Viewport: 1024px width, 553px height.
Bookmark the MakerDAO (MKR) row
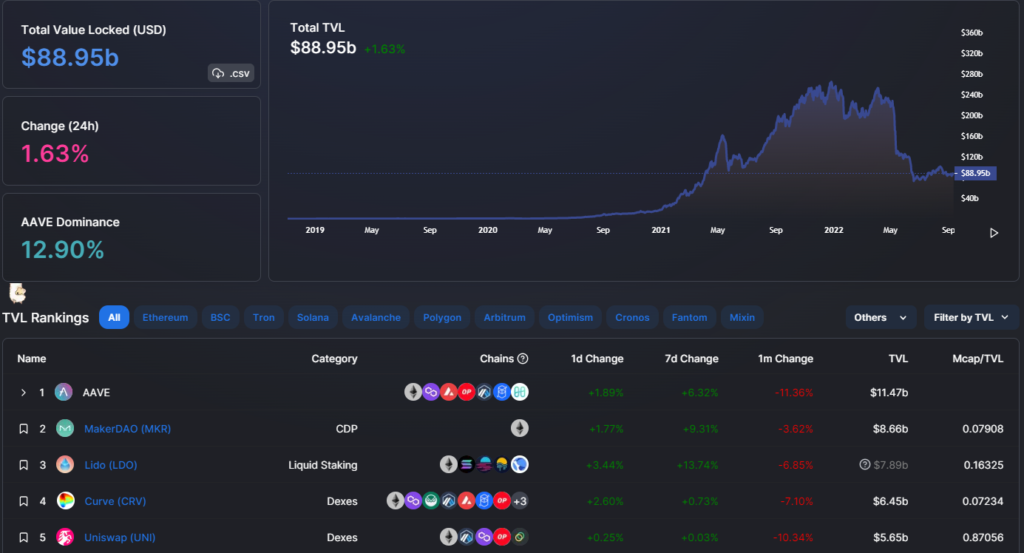(23, 429)
